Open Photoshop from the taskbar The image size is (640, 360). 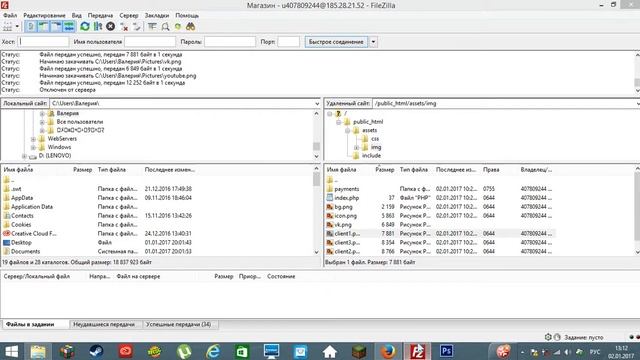click(446, 351)
